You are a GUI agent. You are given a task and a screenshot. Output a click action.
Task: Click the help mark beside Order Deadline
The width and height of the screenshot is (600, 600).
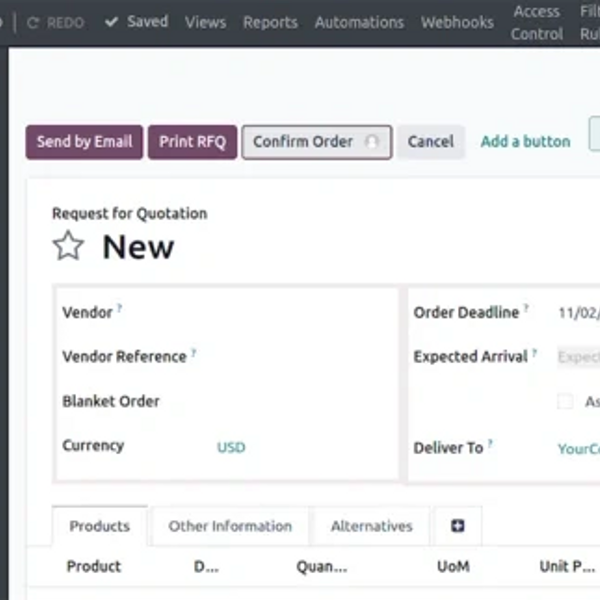coord(526,309)
